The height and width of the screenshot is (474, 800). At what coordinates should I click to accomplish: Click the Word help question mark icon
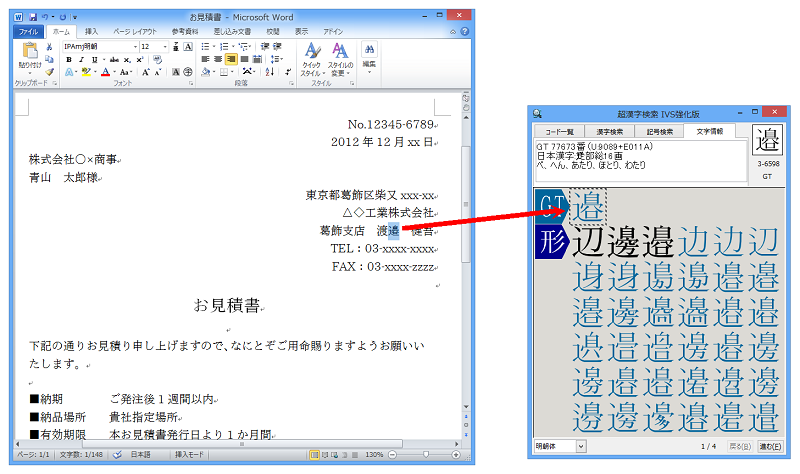click(466, 32)
